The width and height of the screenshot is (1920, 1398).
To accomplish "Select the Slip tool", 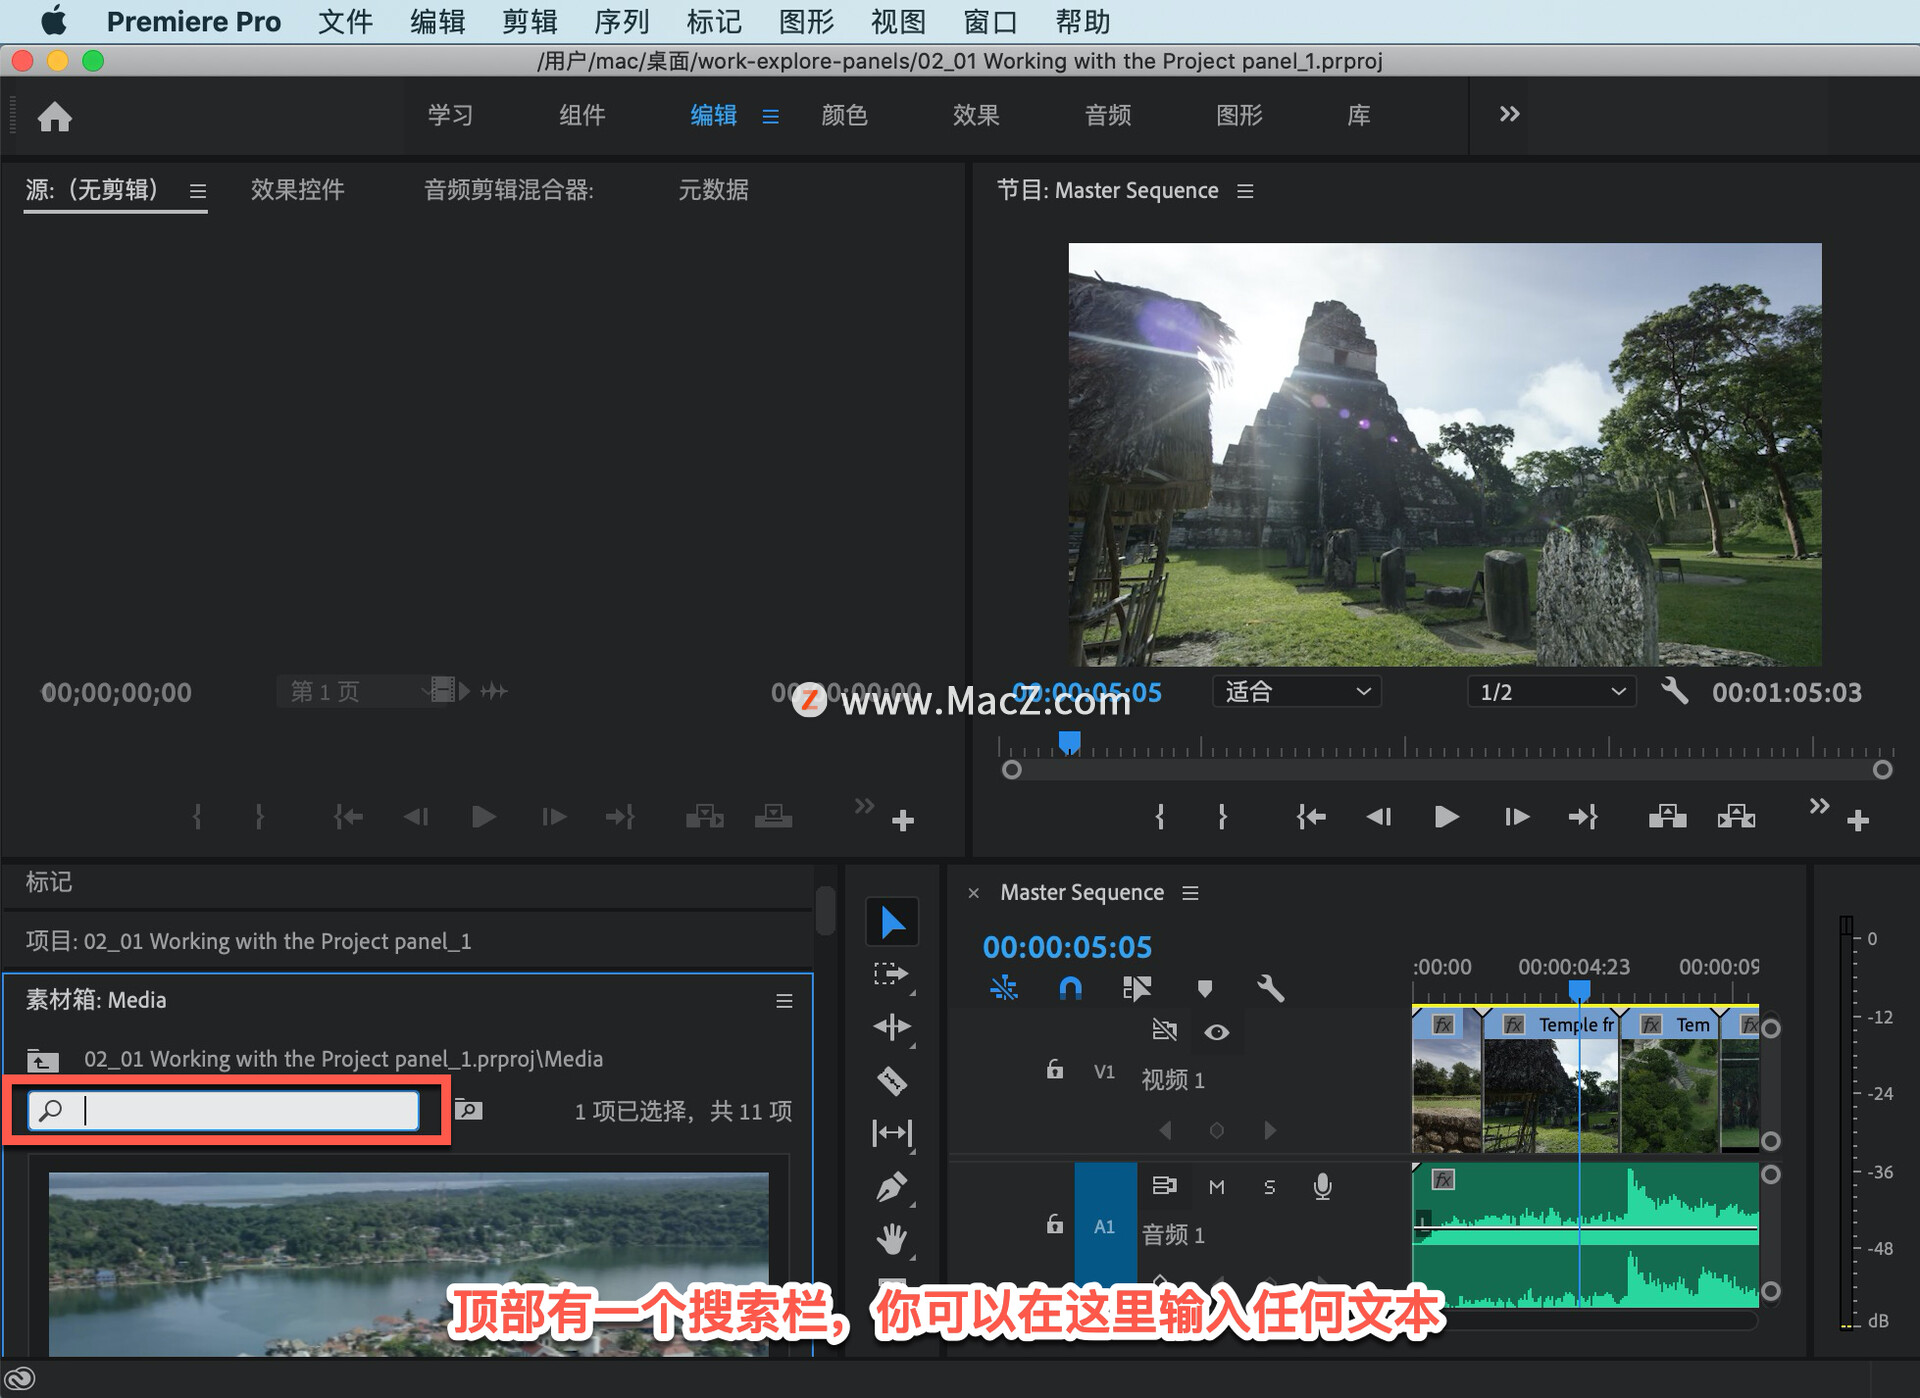I will tap(891, 1133).
